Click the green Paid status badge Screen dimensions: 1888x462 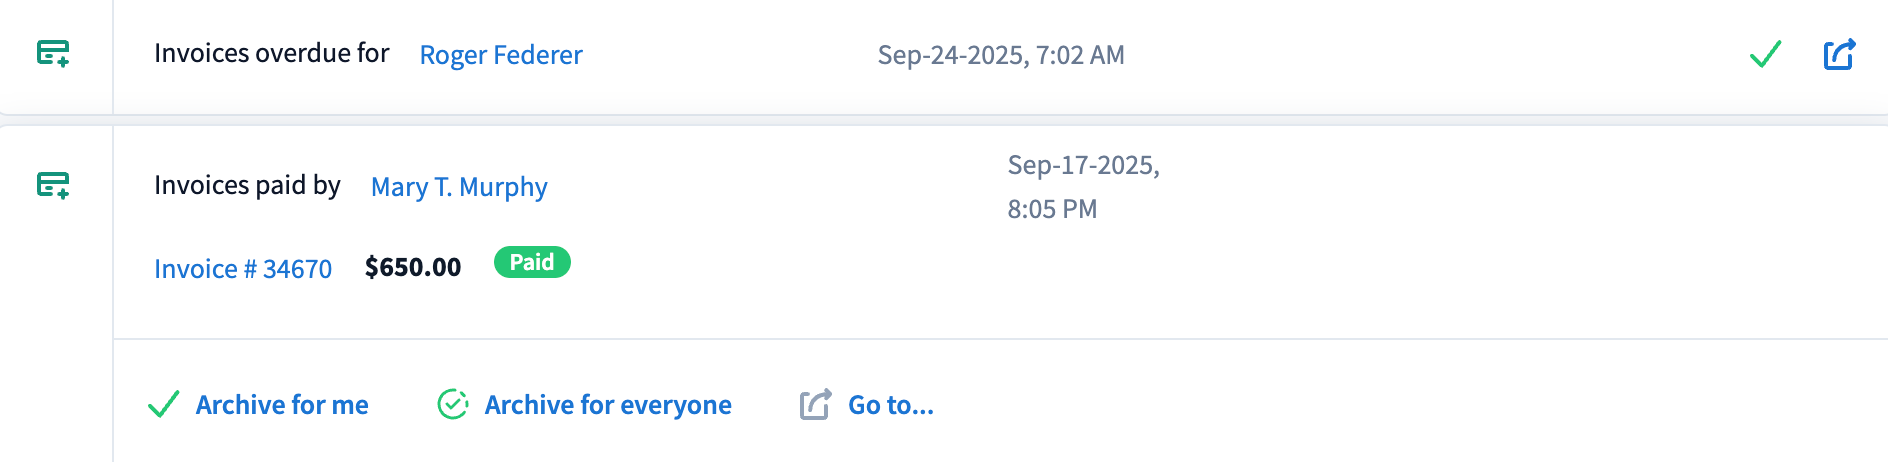tap(532, 262)
